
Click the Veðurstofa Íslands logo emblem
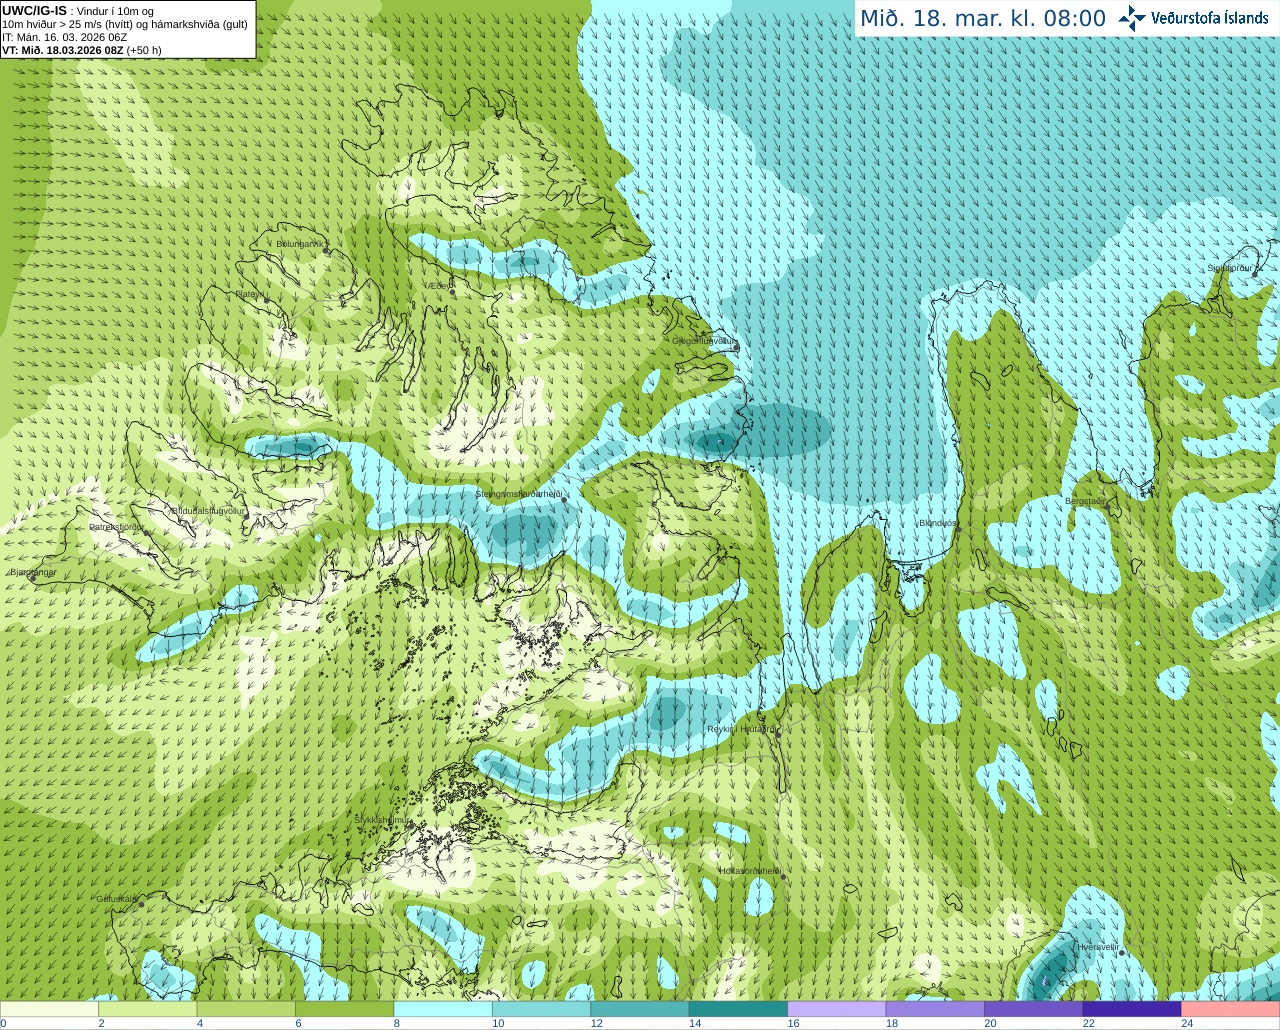pyautogui.click(x=1132, y=18)
